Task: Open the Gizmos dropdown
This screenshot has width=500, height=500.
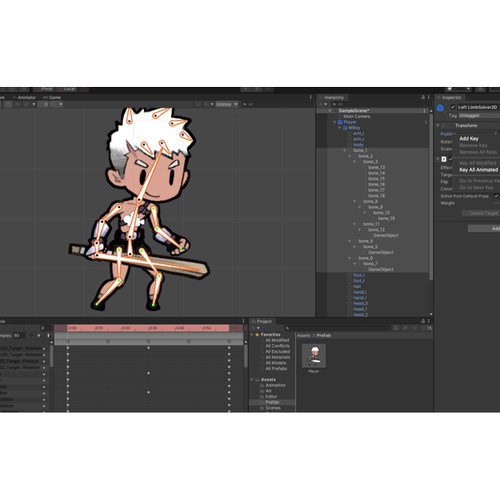Action: click(x=227, y=104)
